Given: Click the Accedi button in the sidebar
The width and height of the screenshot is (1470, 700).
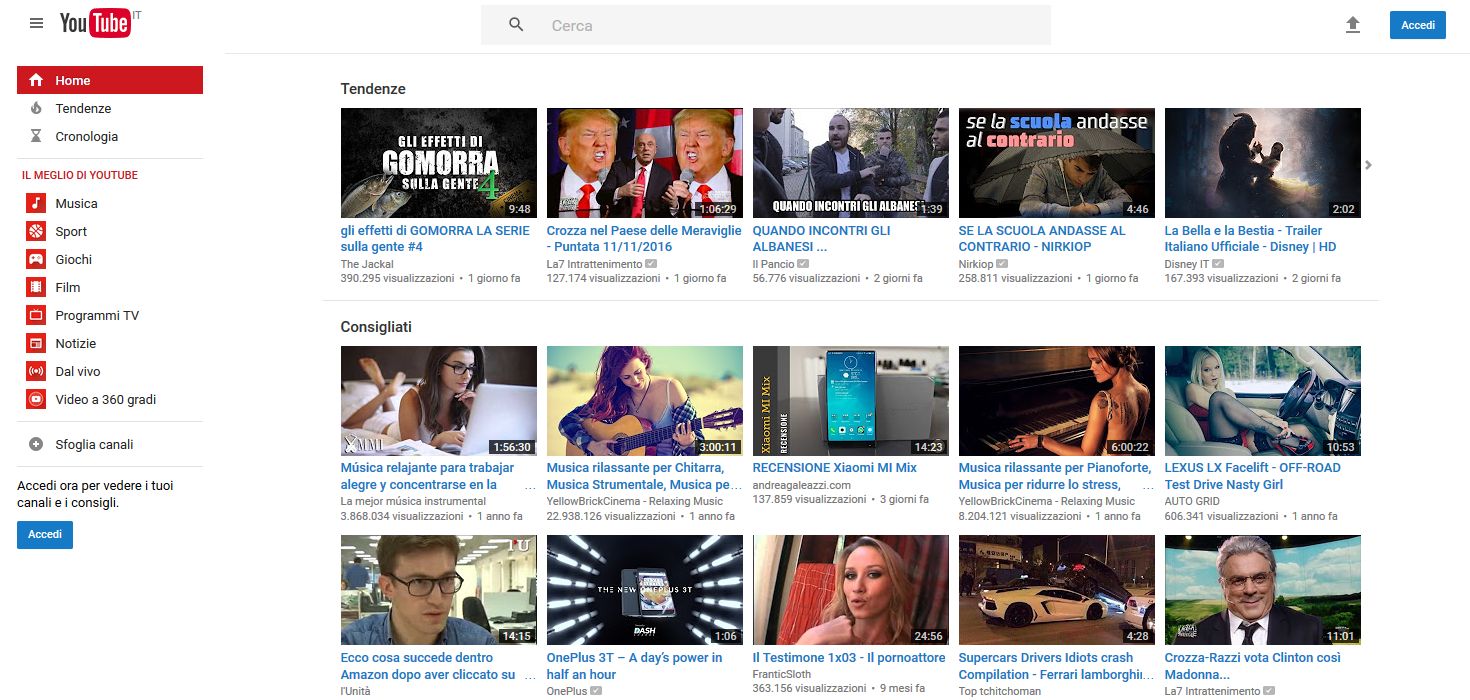Looking at the screenshot, I should tap(45, 535).
